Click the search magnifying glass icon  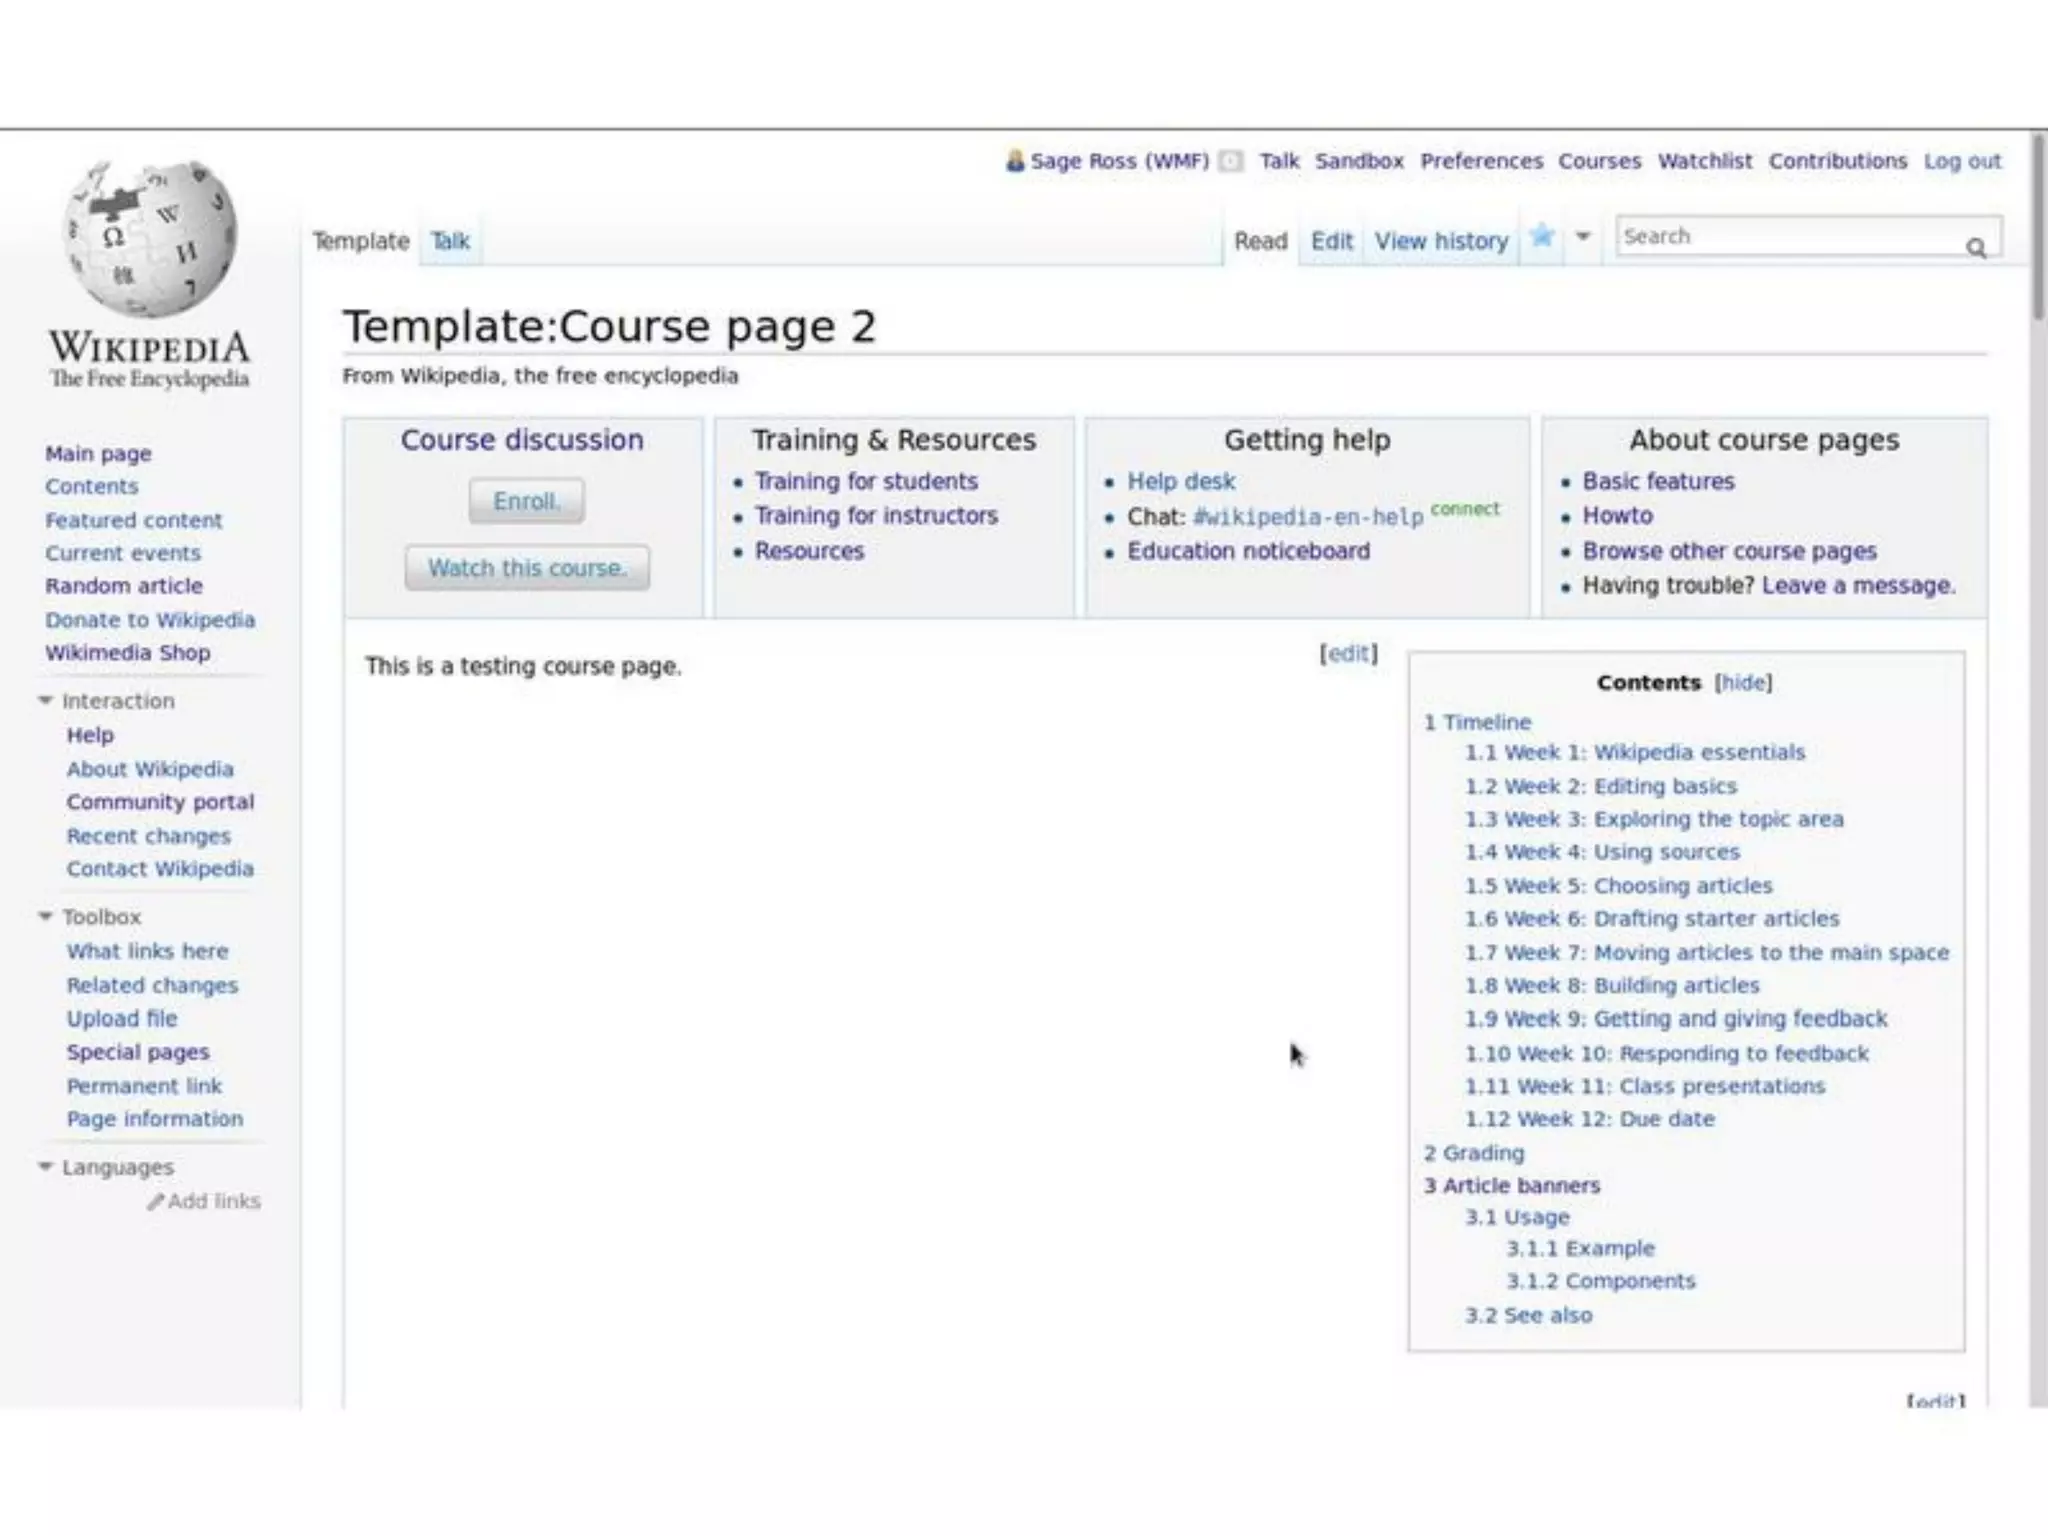[1975, 247]
